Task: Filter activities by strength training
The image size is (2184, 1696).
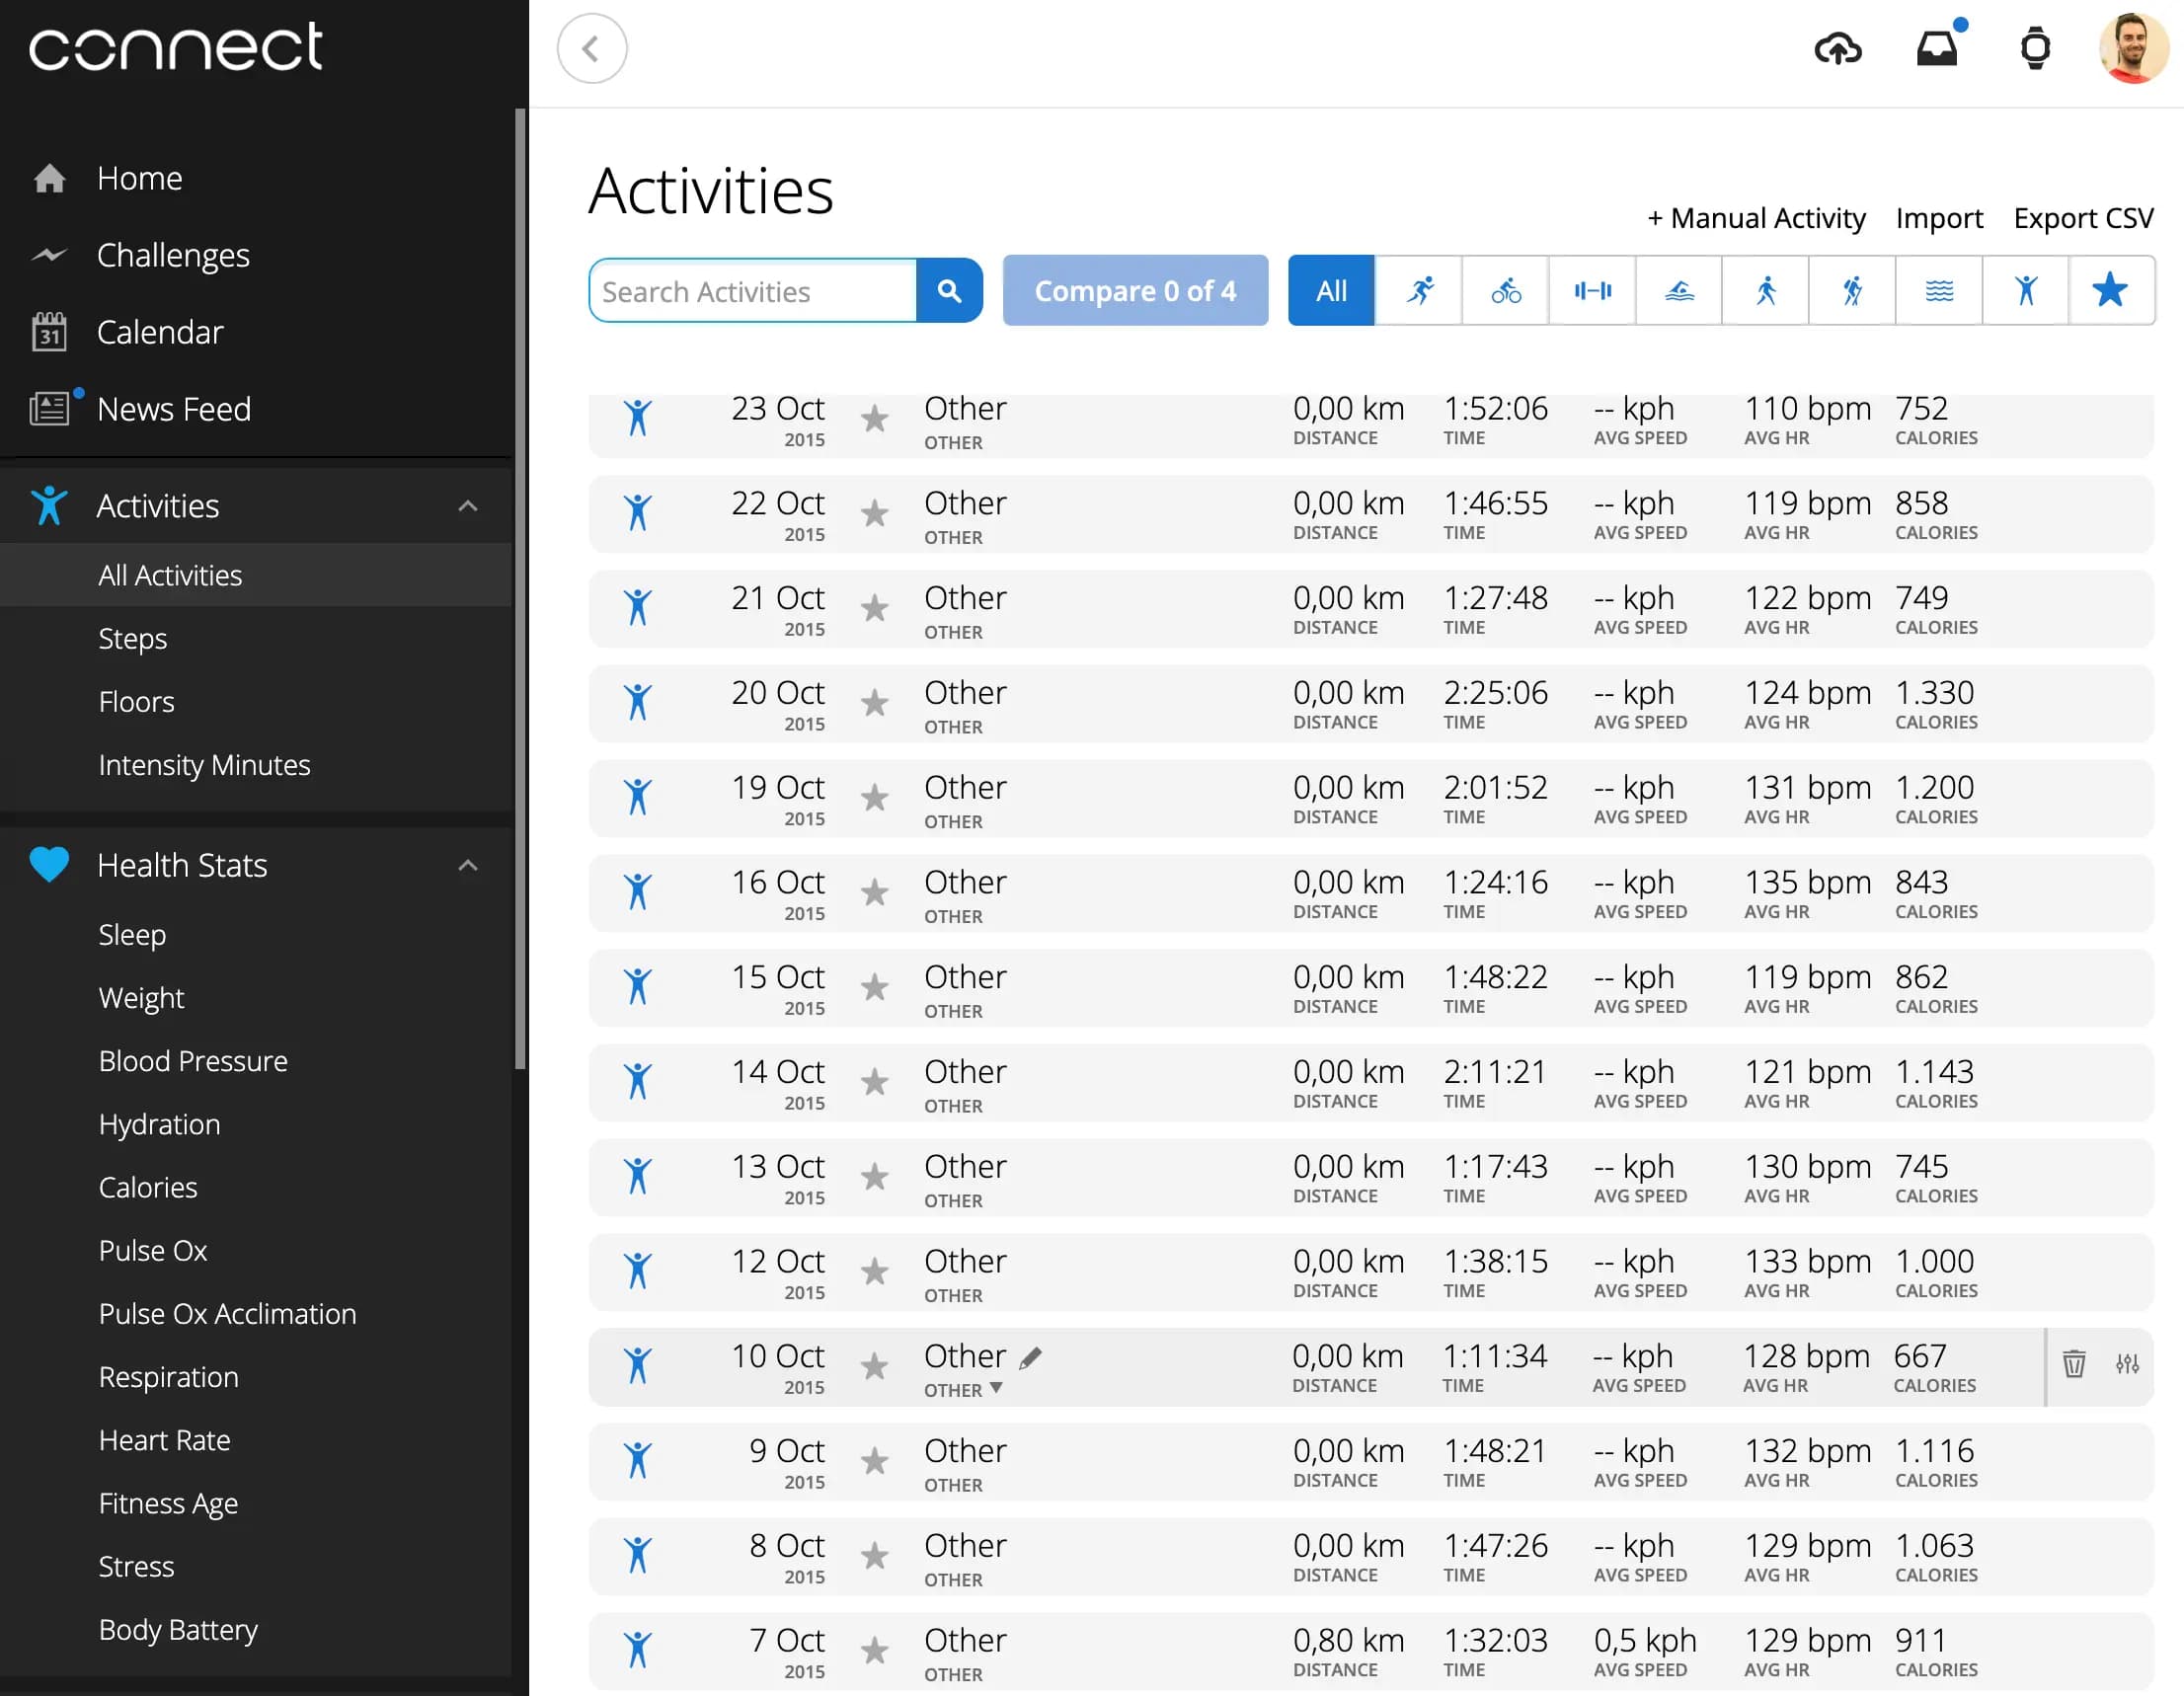Action: (x=1591, y=290)
